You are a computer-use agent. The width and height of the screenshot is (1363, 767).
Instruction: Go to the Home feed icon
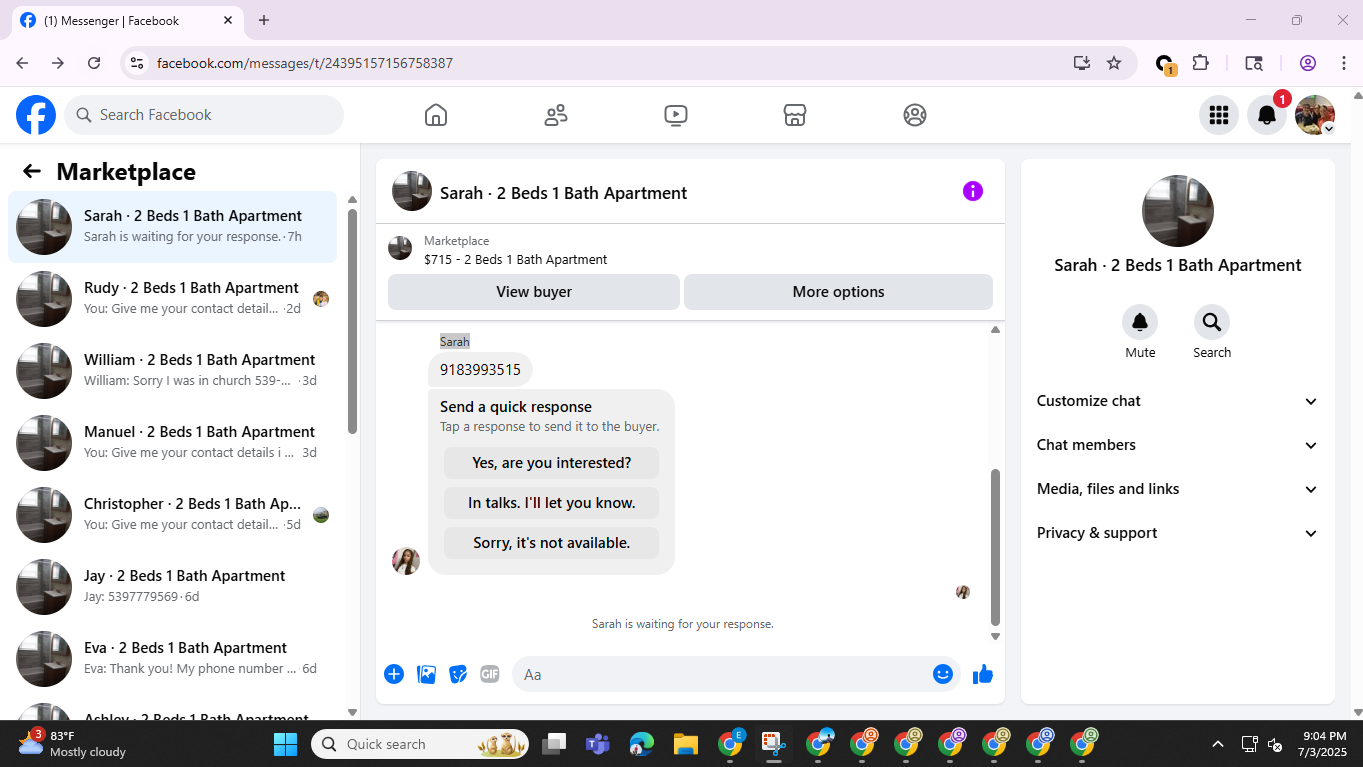(436, 115)
